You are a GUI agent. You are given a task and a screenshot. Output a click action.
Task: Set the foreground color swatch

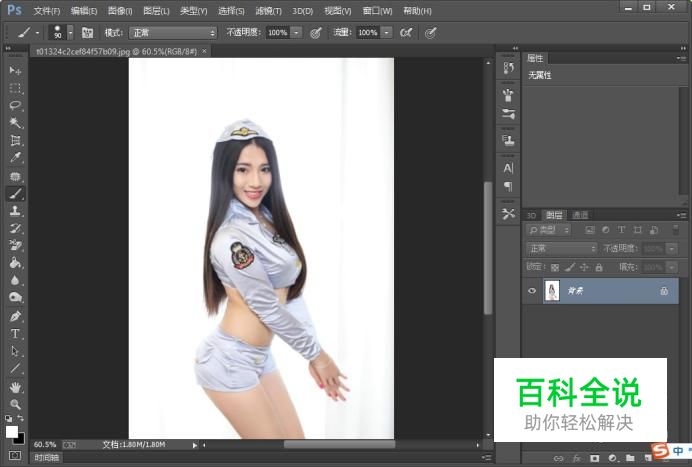click(x=11, y=431)
